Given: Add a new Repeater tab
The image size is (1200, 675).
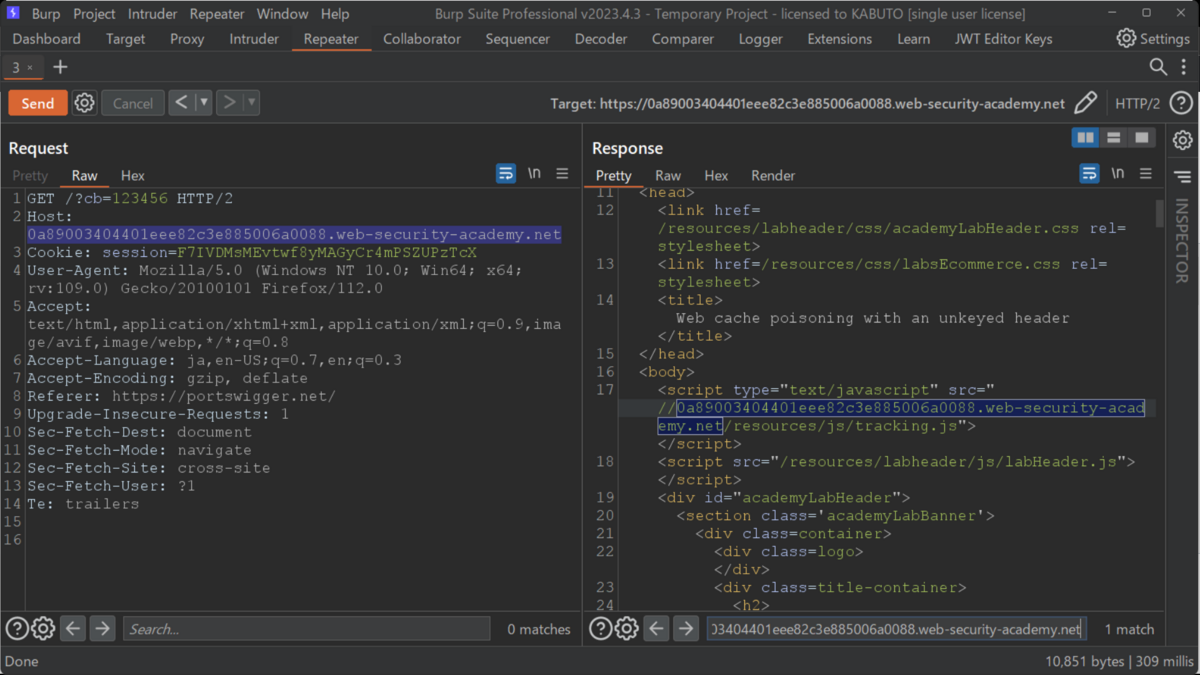Looking at the screenshot, I should [x=60, y=67].
